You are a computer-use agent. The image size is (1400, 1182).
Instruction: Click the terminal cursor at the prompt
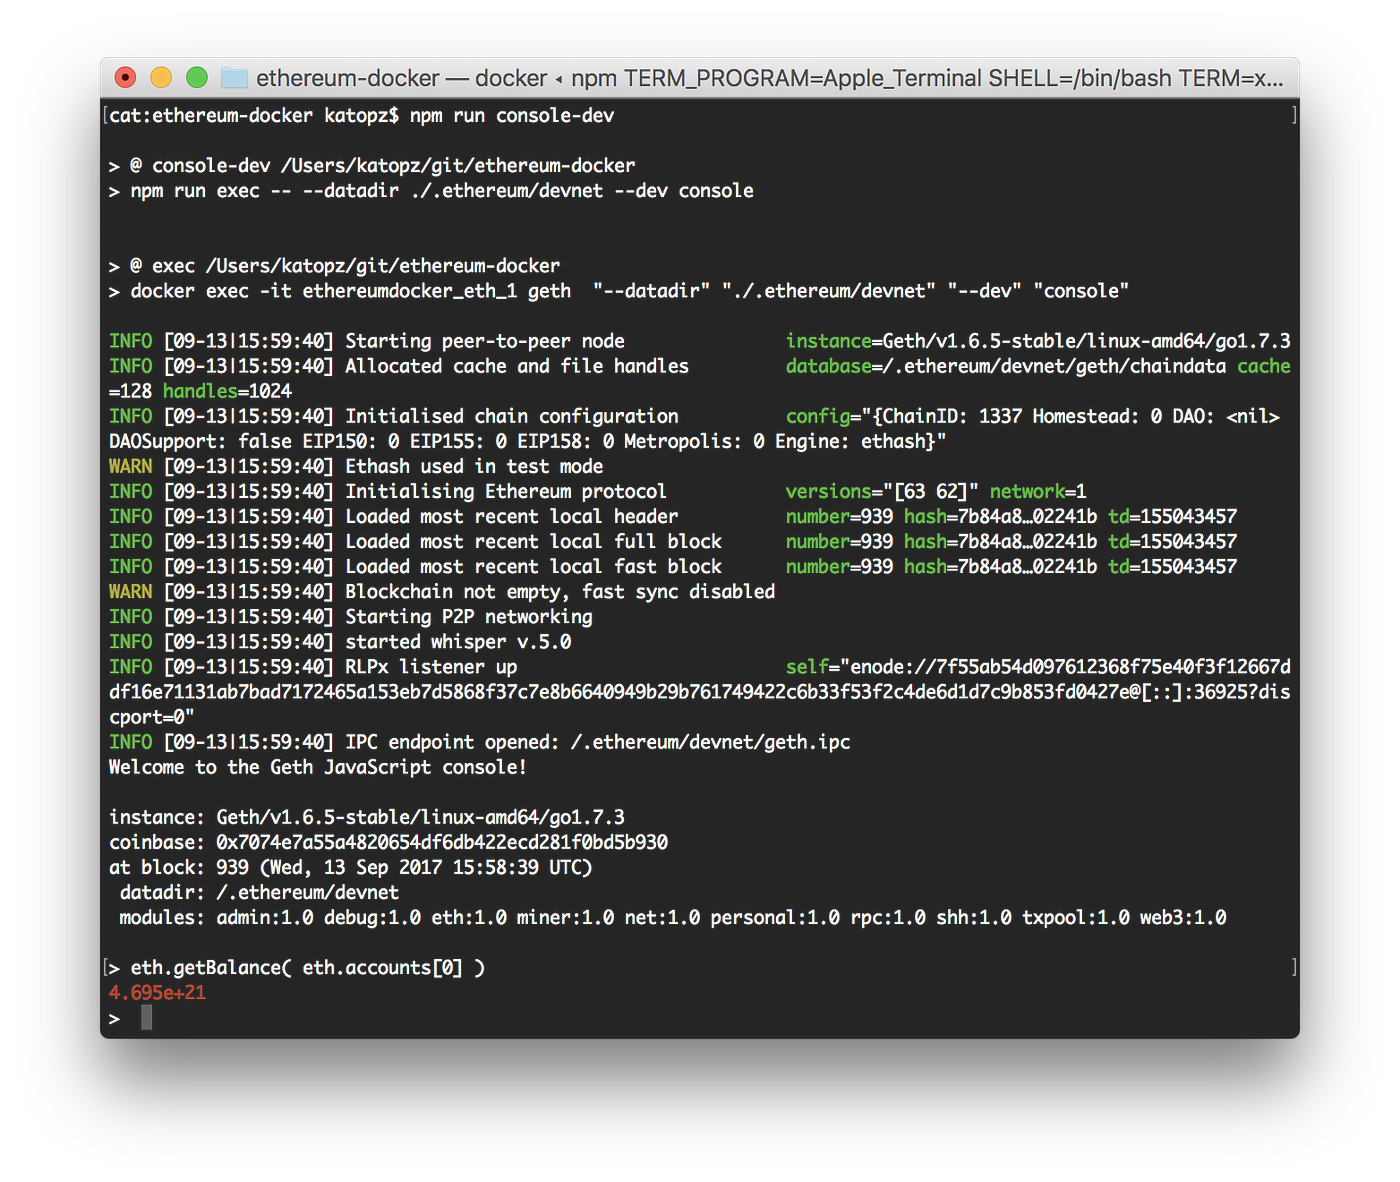(147, 1018)
